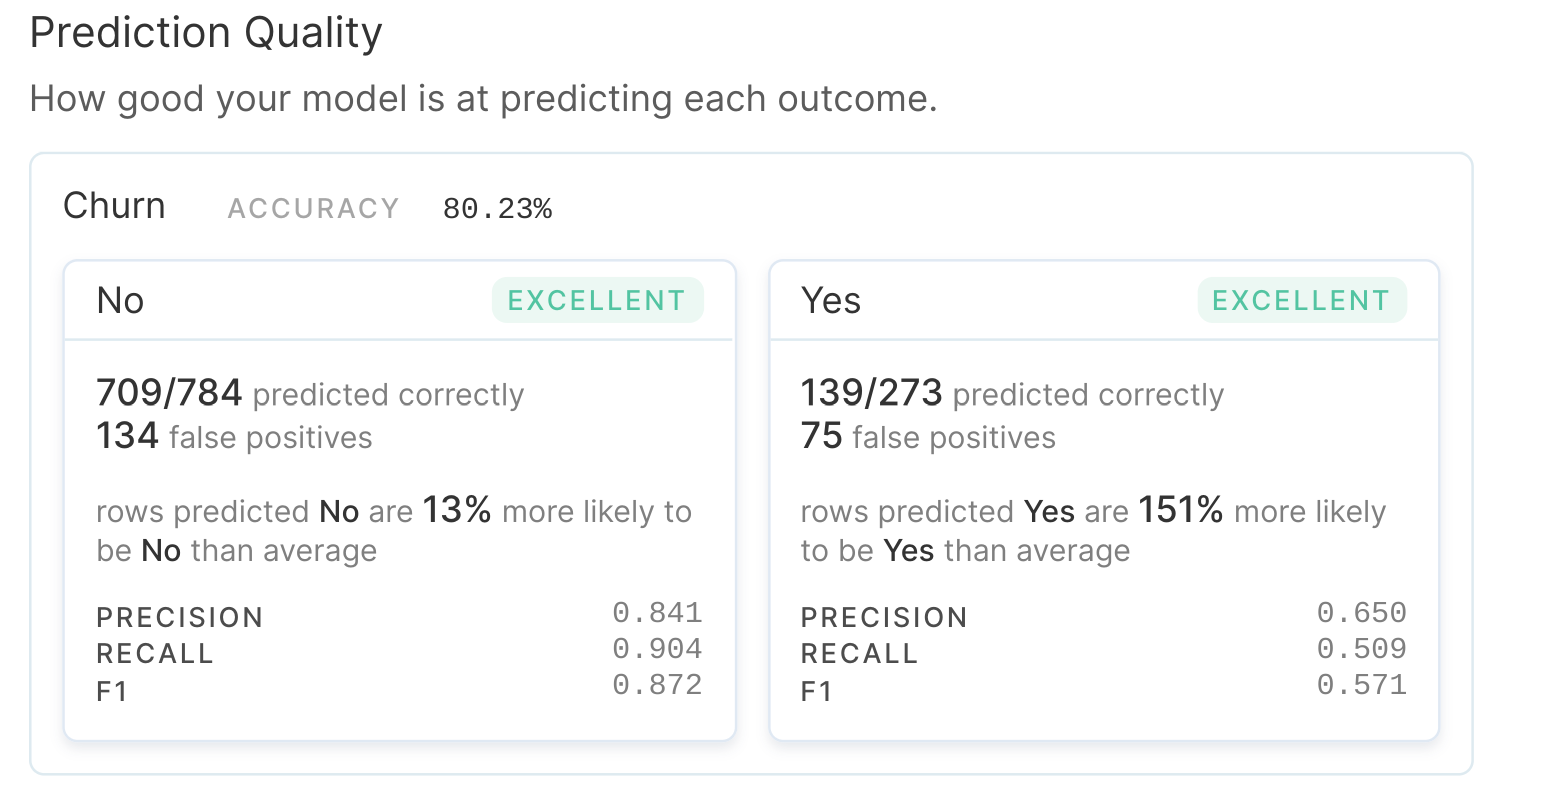Click the 75 false positives text

[927, 437]
